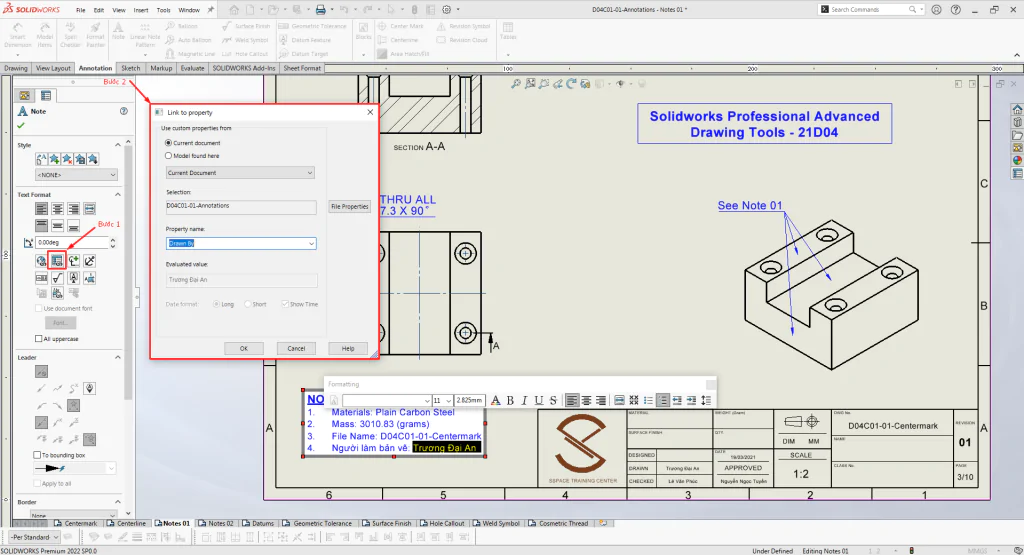Click Help in Link to property dialog
The image size is (1024, 555).
click(347, 348)
